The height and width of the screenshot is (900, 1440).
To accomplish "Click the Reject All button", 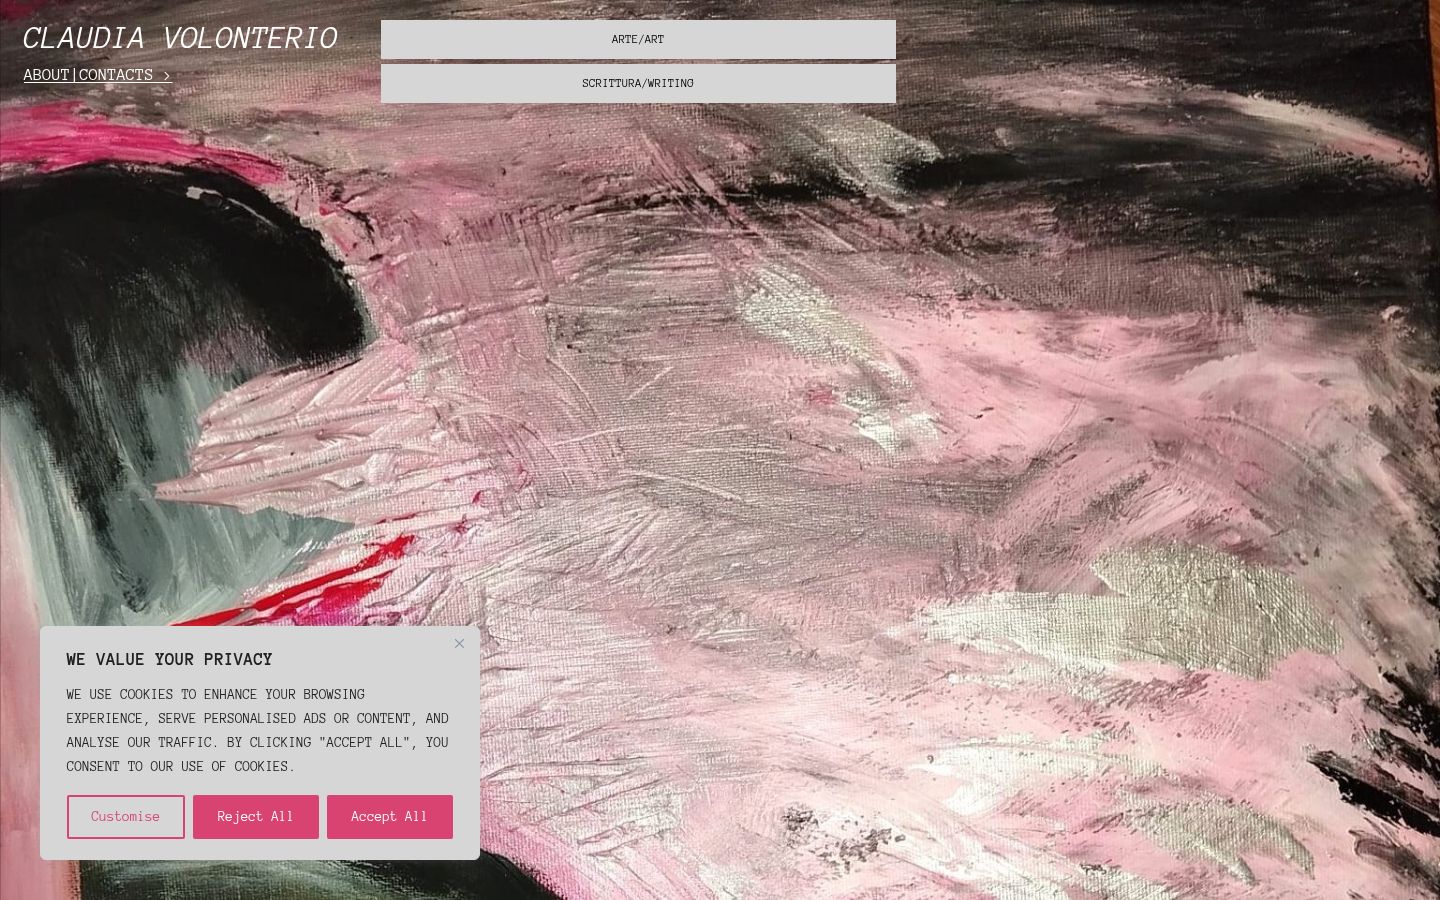I will 256,817.
